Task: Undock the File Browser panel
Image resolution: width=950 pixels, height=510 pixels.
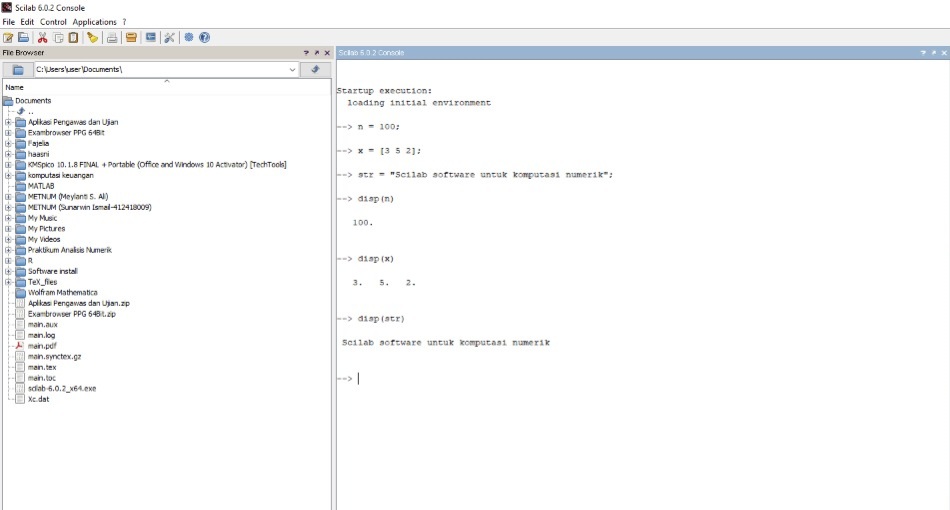Action: (x=316, y=53)
